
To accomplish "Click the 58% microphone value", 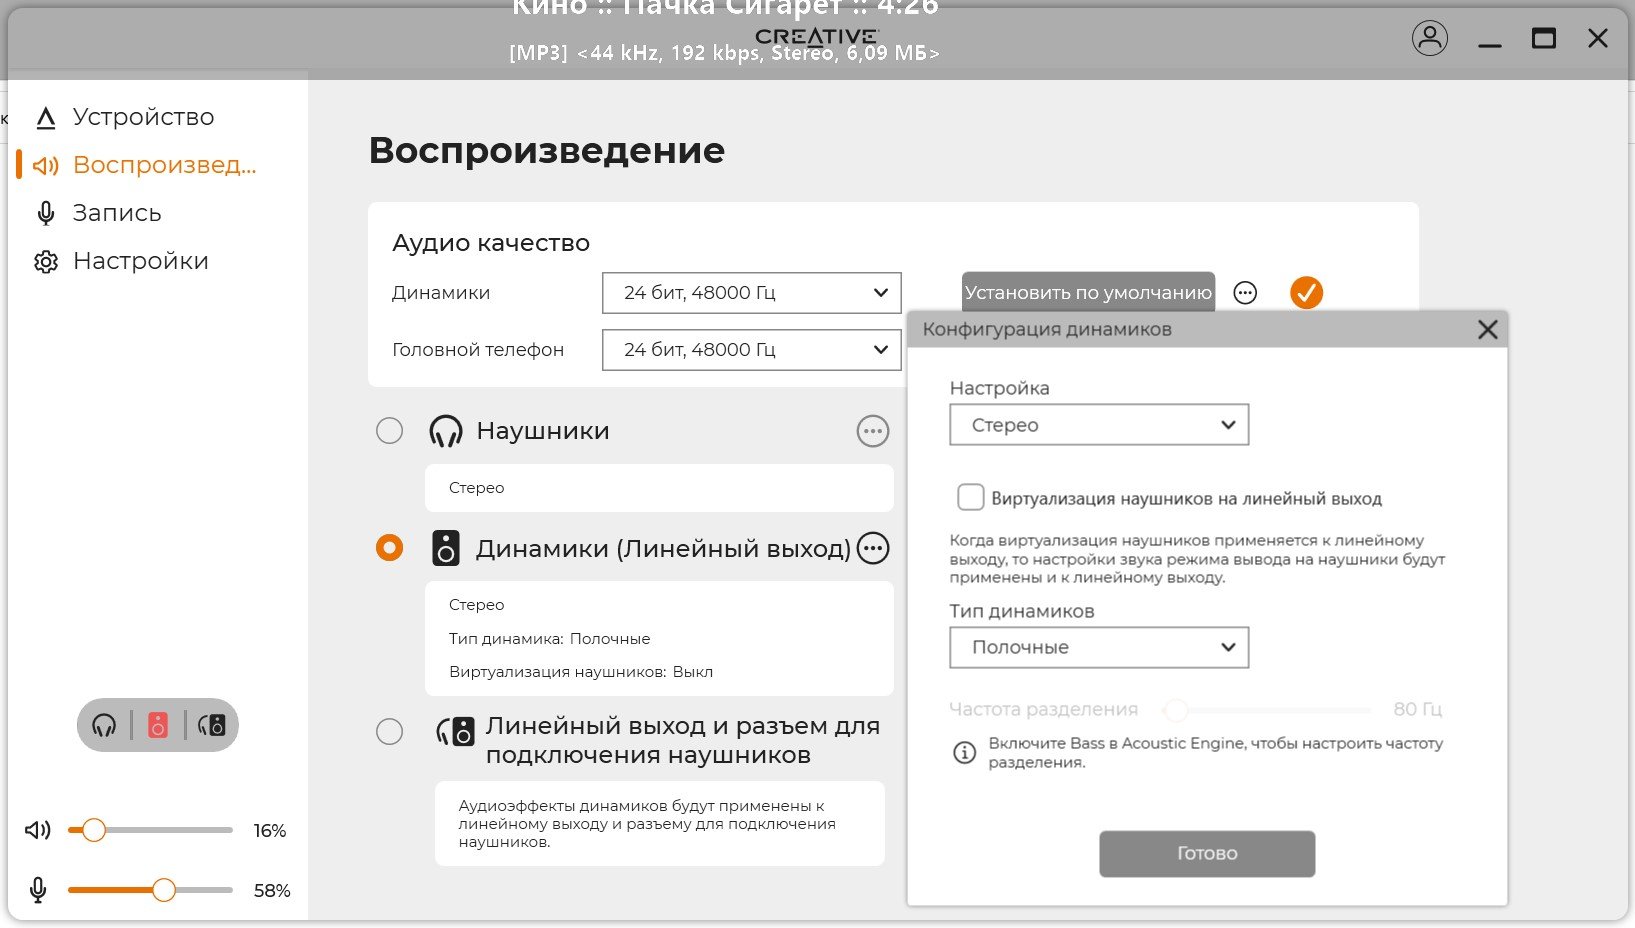I will point(272,891).
